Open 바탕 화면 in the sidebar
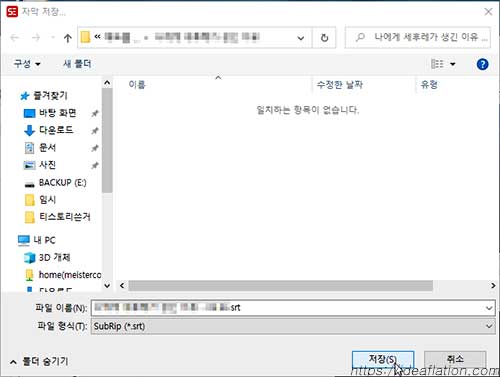 (x=50, y=113)
